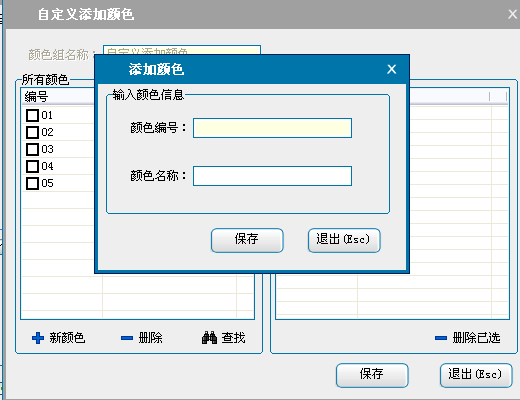This screenshot has width=520, height=400.
Task: Click the 颜色名称 input field
Action: coord(272,176)
